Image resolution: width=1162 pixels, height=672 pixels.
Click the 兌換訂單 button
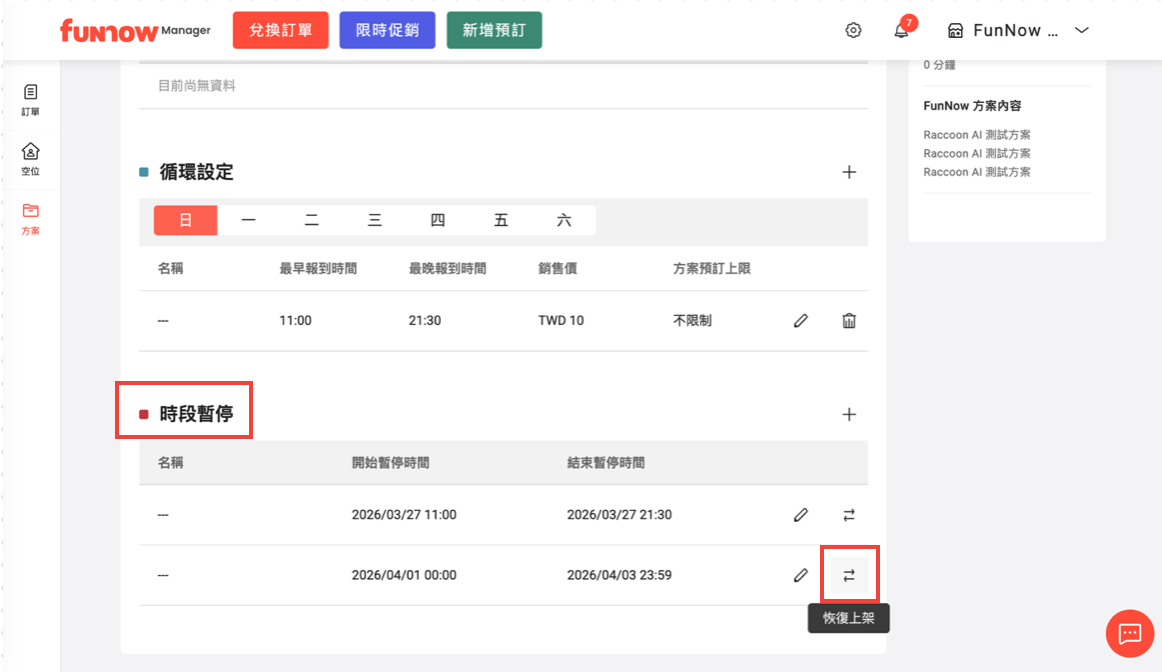(280, 30)
